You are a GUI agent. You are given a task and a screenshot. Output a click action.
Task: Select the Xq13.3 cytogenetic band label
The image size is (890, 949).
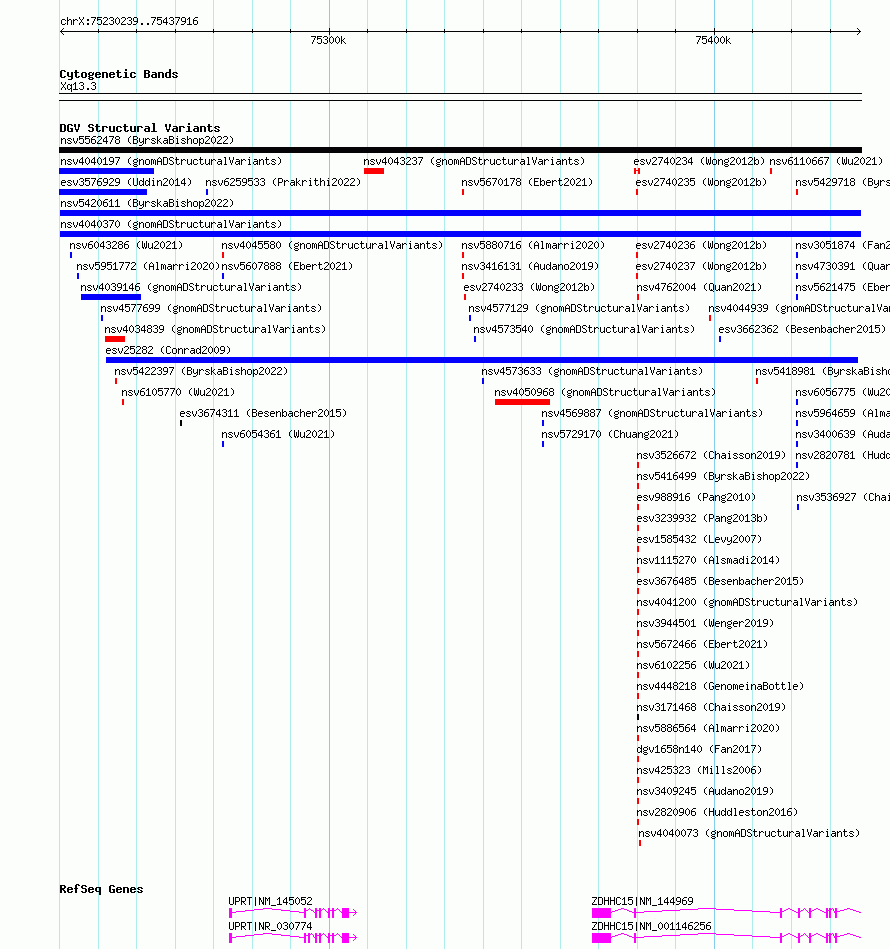[x=78, y=86]
